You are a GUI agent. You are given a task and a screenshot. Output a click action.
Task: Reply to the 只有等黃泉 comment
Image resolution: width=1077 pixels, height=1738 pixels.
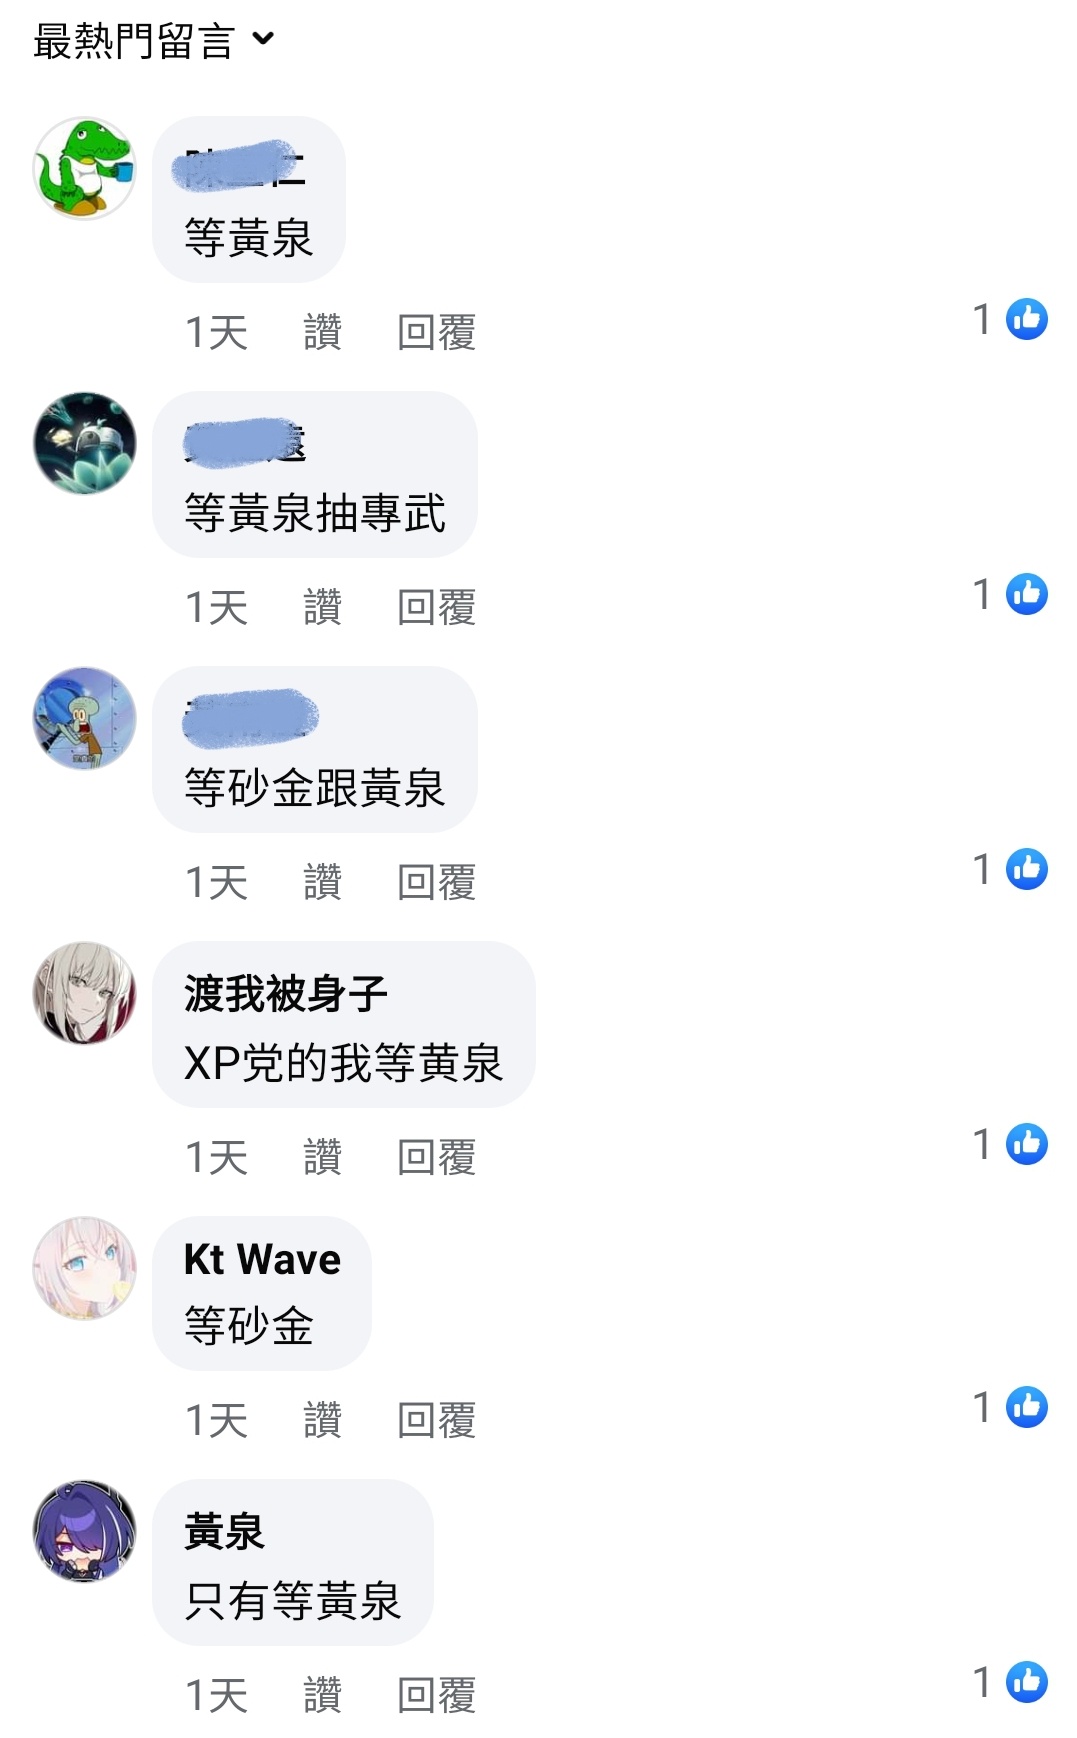(x=436, y=1695)
